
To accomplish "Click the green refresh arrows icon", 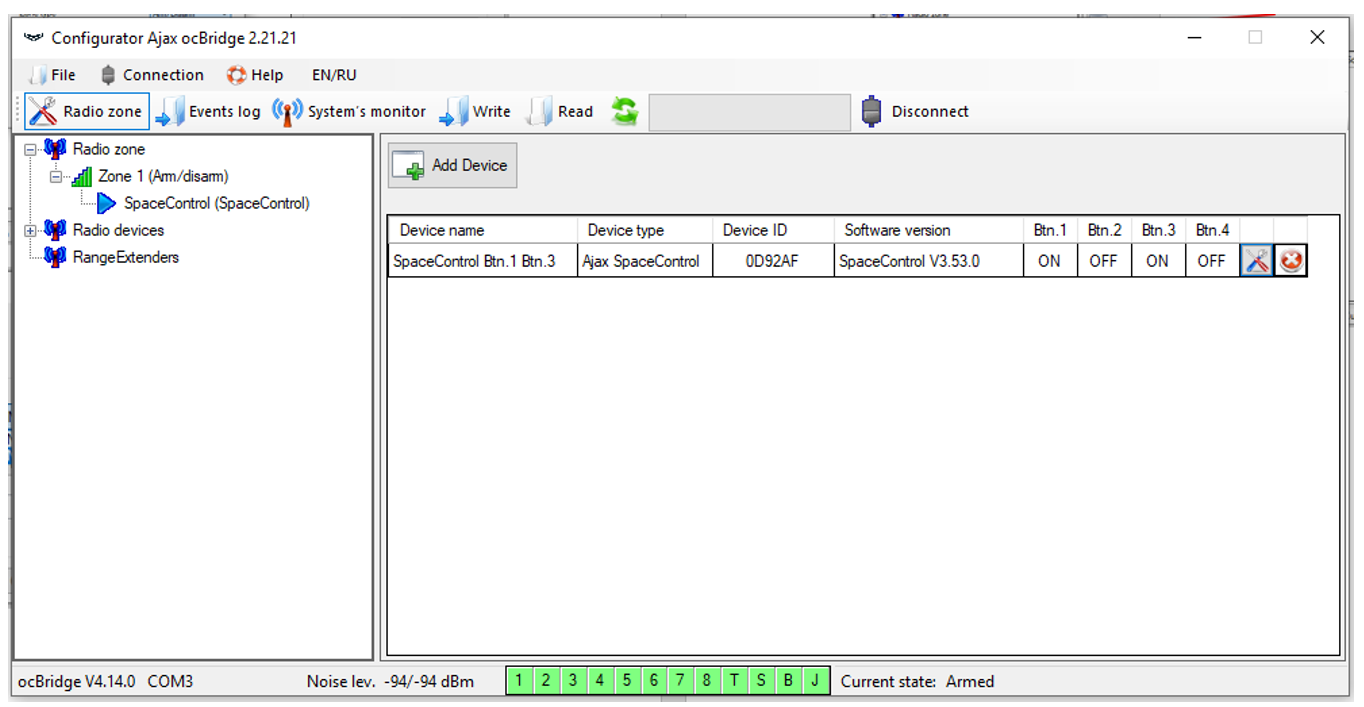I will pyautogui.click(x=625, y=111).
